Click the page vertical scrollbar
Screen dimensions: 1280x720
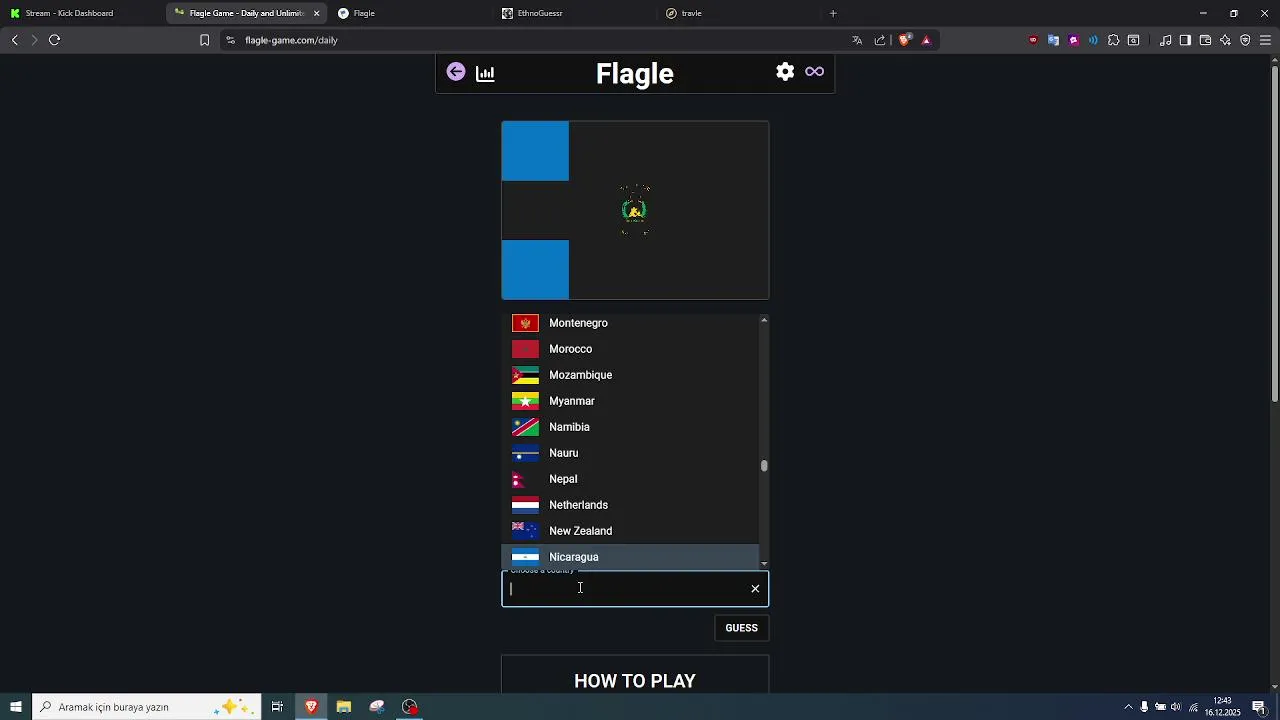tap(1274, 235)
